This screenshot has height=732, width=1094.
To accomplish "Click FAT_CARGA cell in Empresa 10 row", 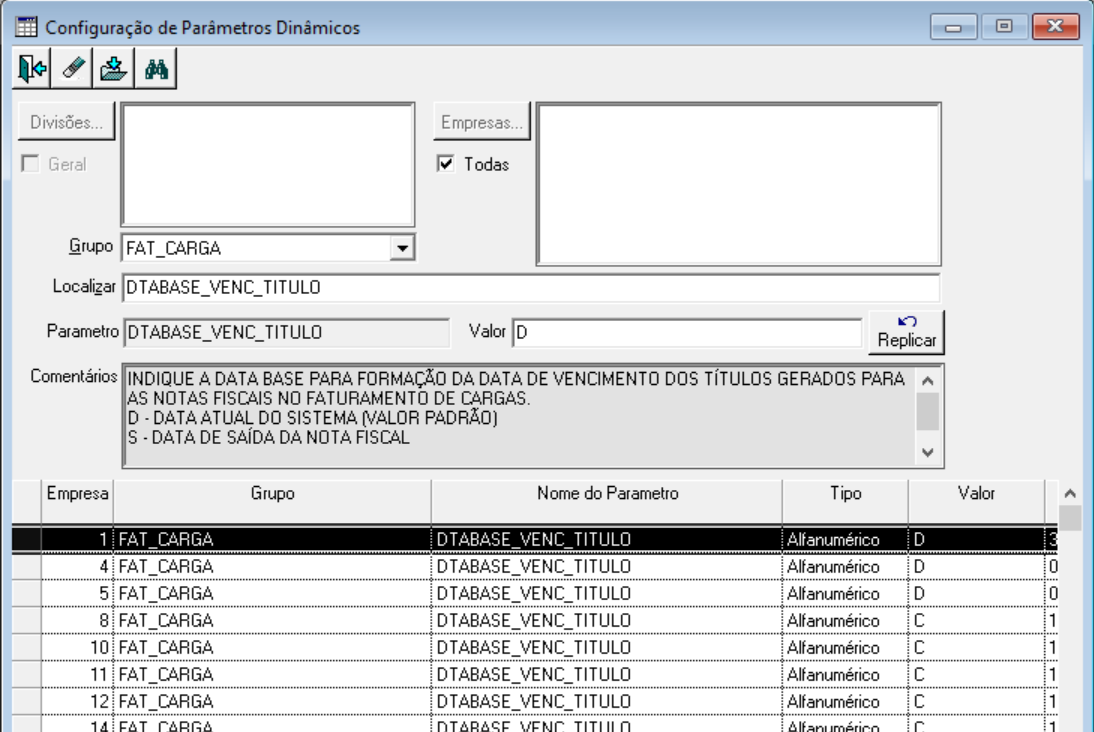I will click(x=272, y=648).
